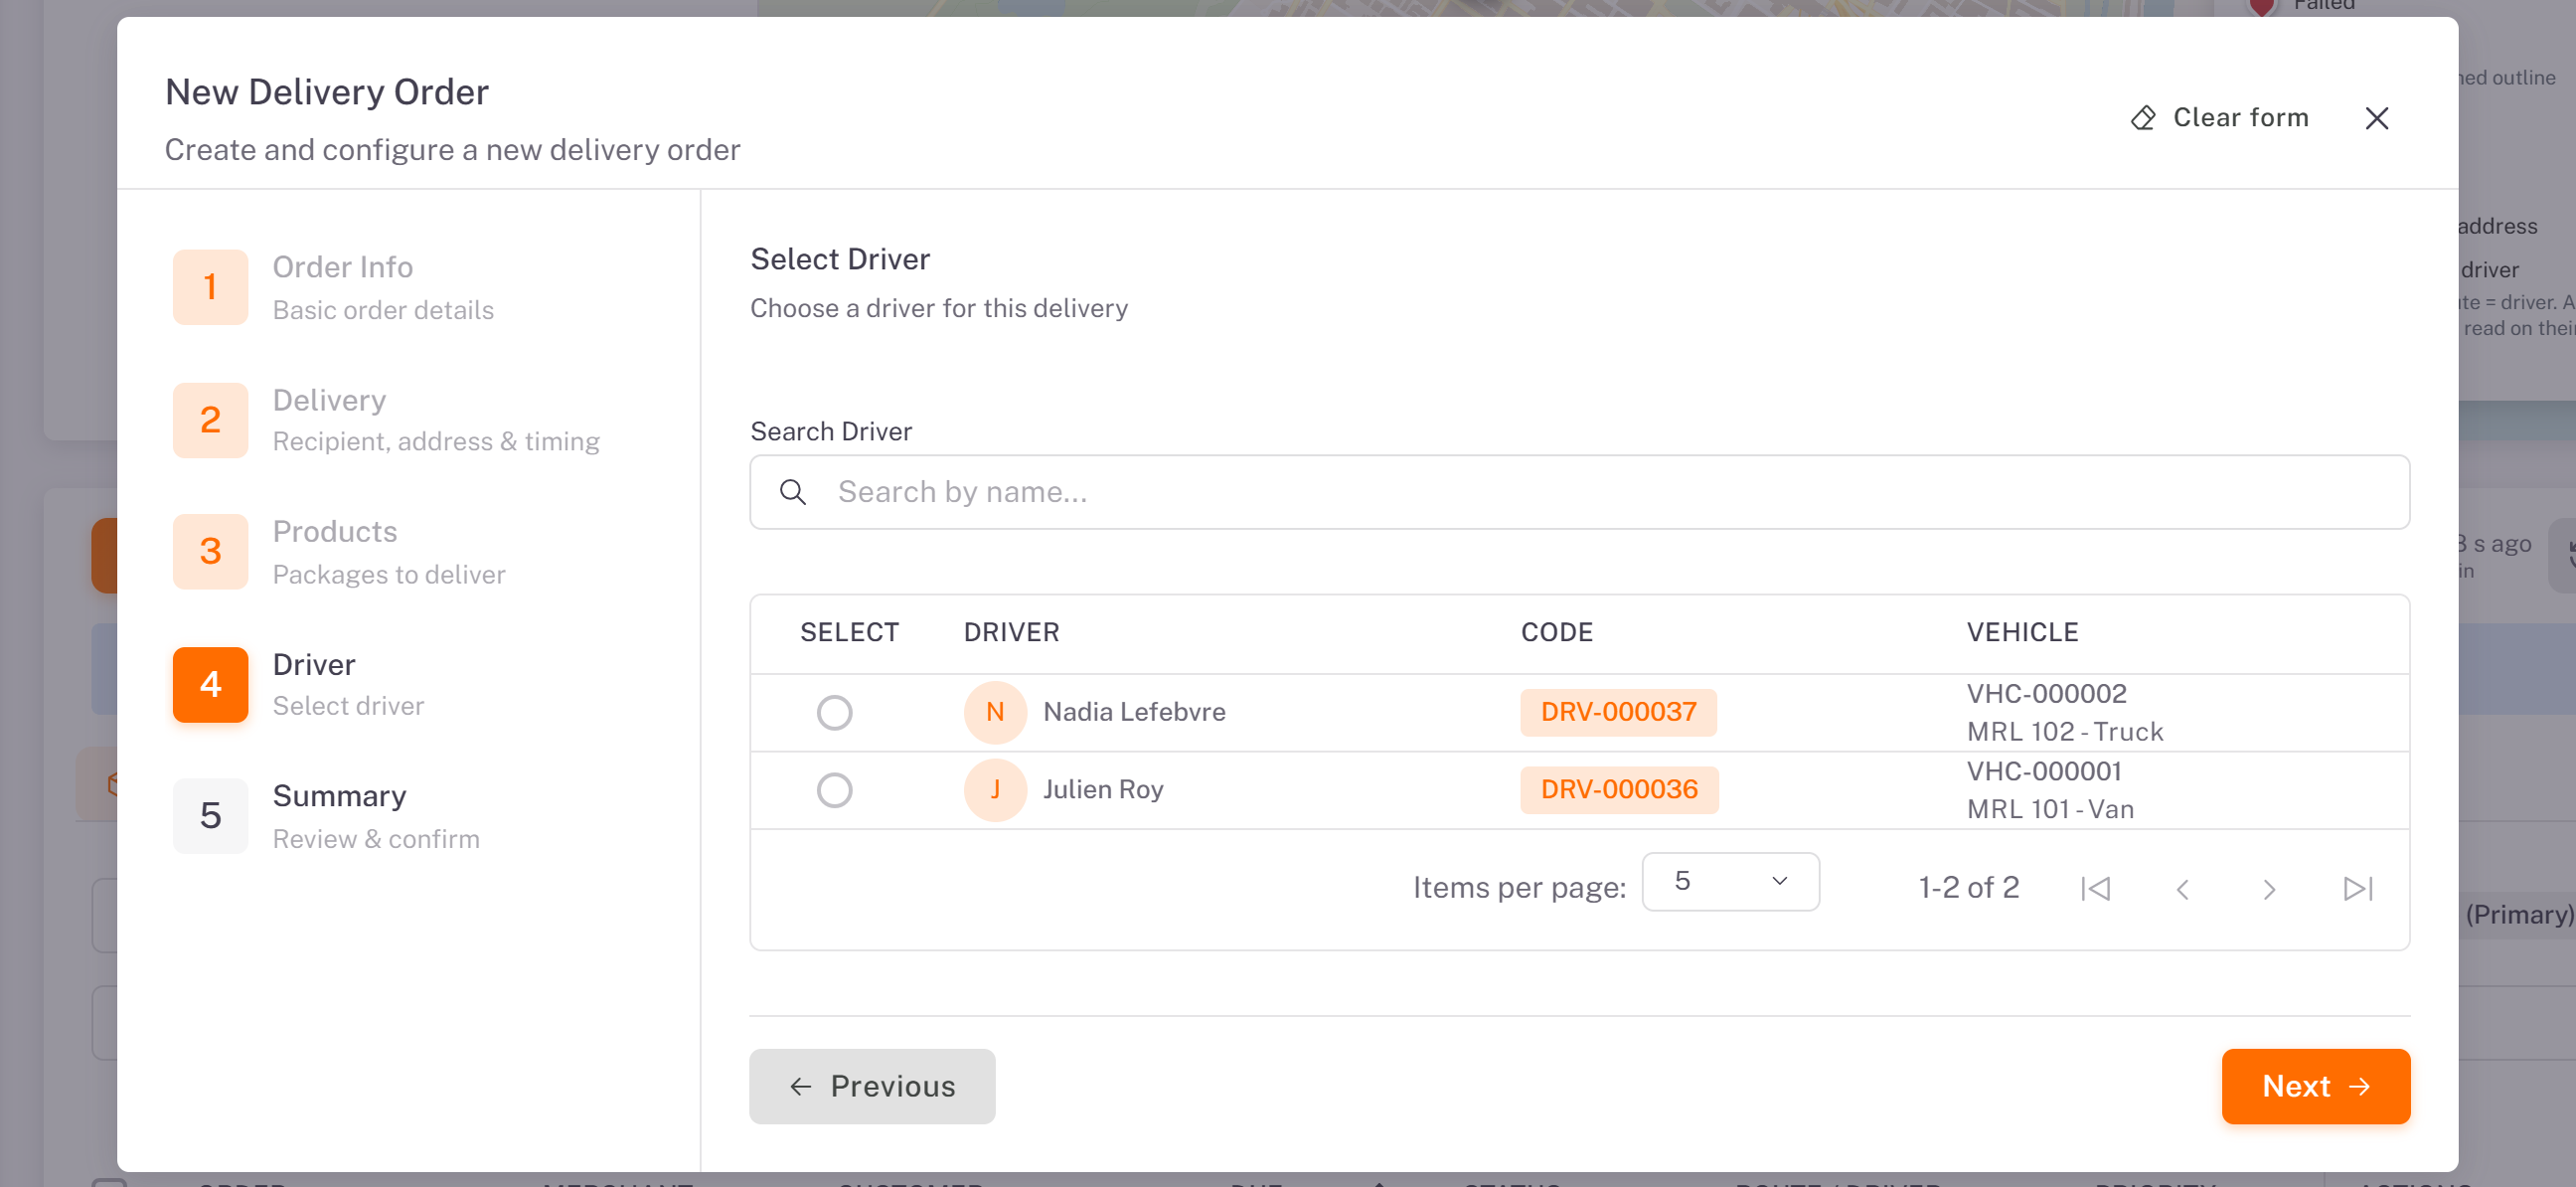Click the CODE column header
Viewport: 2576px width, 1187px height.
point(1556,632)
